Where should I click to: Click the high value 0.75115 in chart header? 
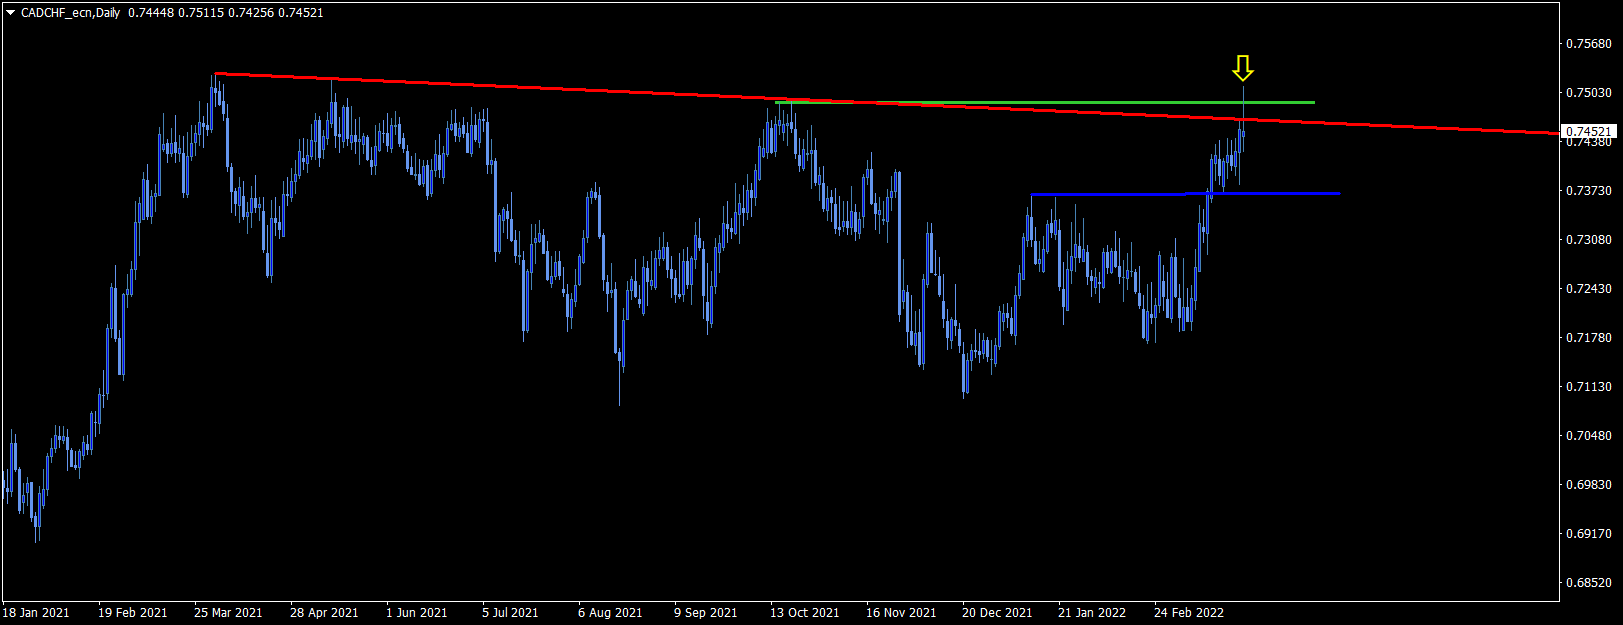(x=200, y=13)
